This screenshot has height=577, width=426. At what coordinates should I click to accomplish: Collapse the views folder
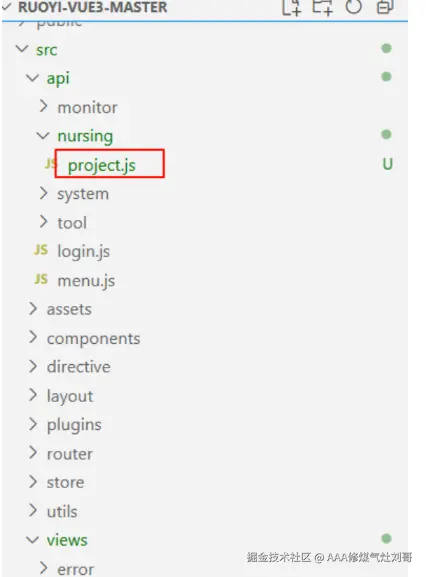click(32, 540)
